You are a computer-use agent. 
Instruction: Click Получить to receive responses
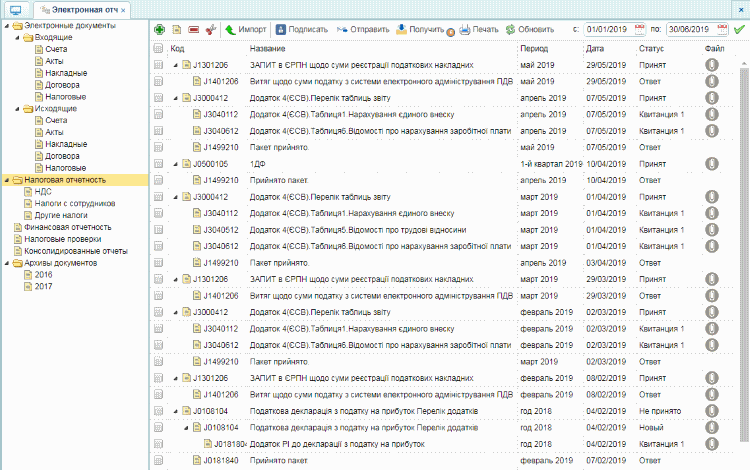pyautogui.click(x=420, y=30)
